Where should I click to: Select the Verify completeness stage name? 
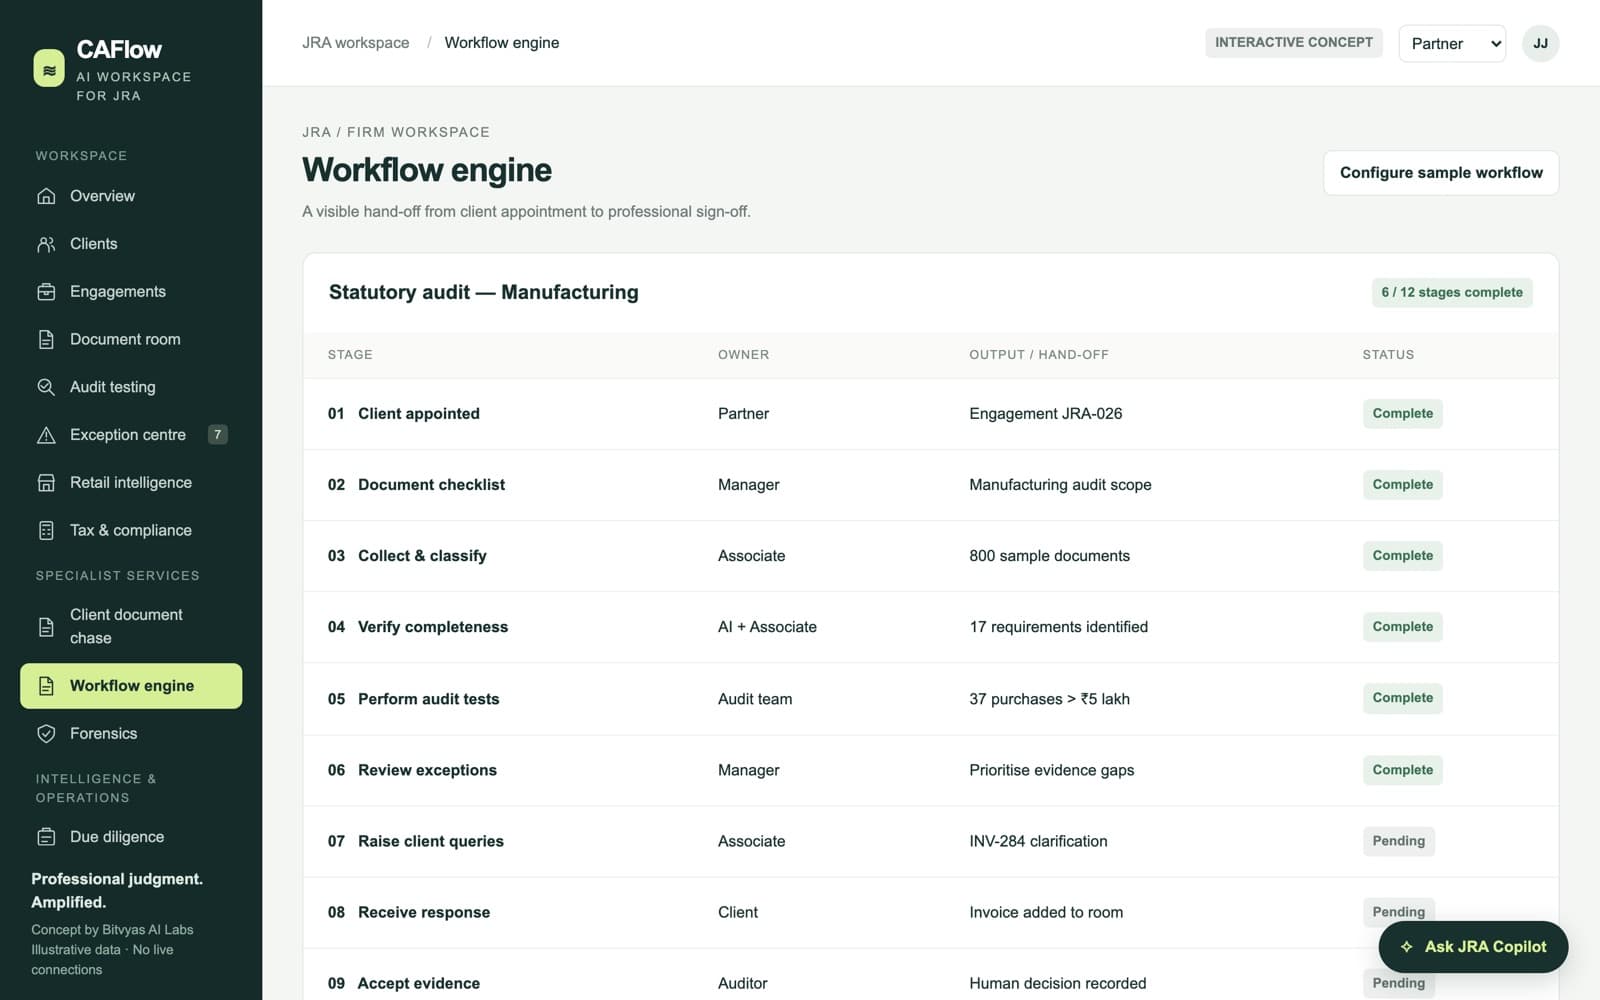tap(433, 627)
